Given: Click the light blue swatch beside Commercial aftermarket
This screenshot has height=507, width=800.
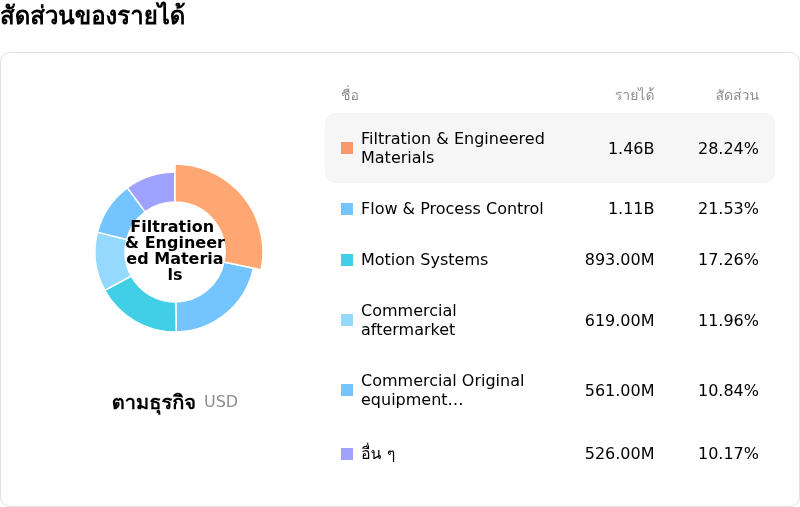Looking at the screenshot, I should pos(347,320).
